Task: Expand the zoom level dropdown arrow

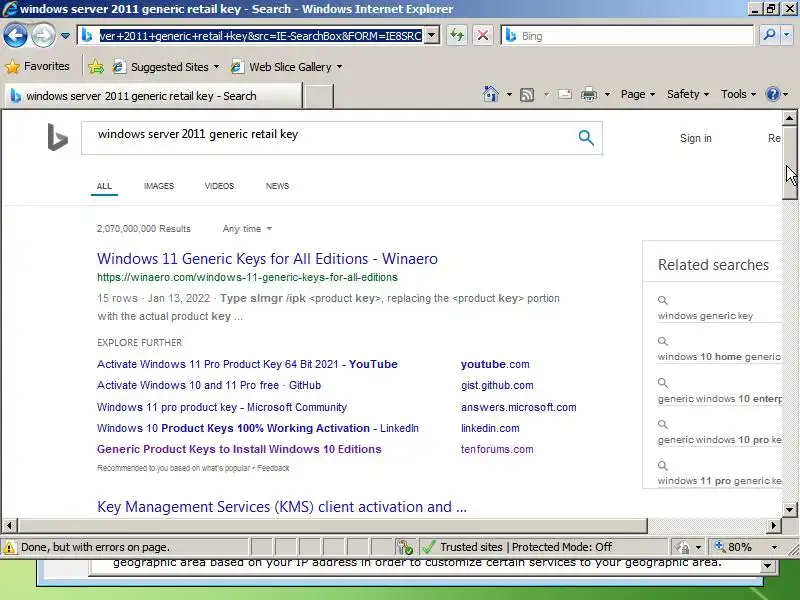Action: 774,547
